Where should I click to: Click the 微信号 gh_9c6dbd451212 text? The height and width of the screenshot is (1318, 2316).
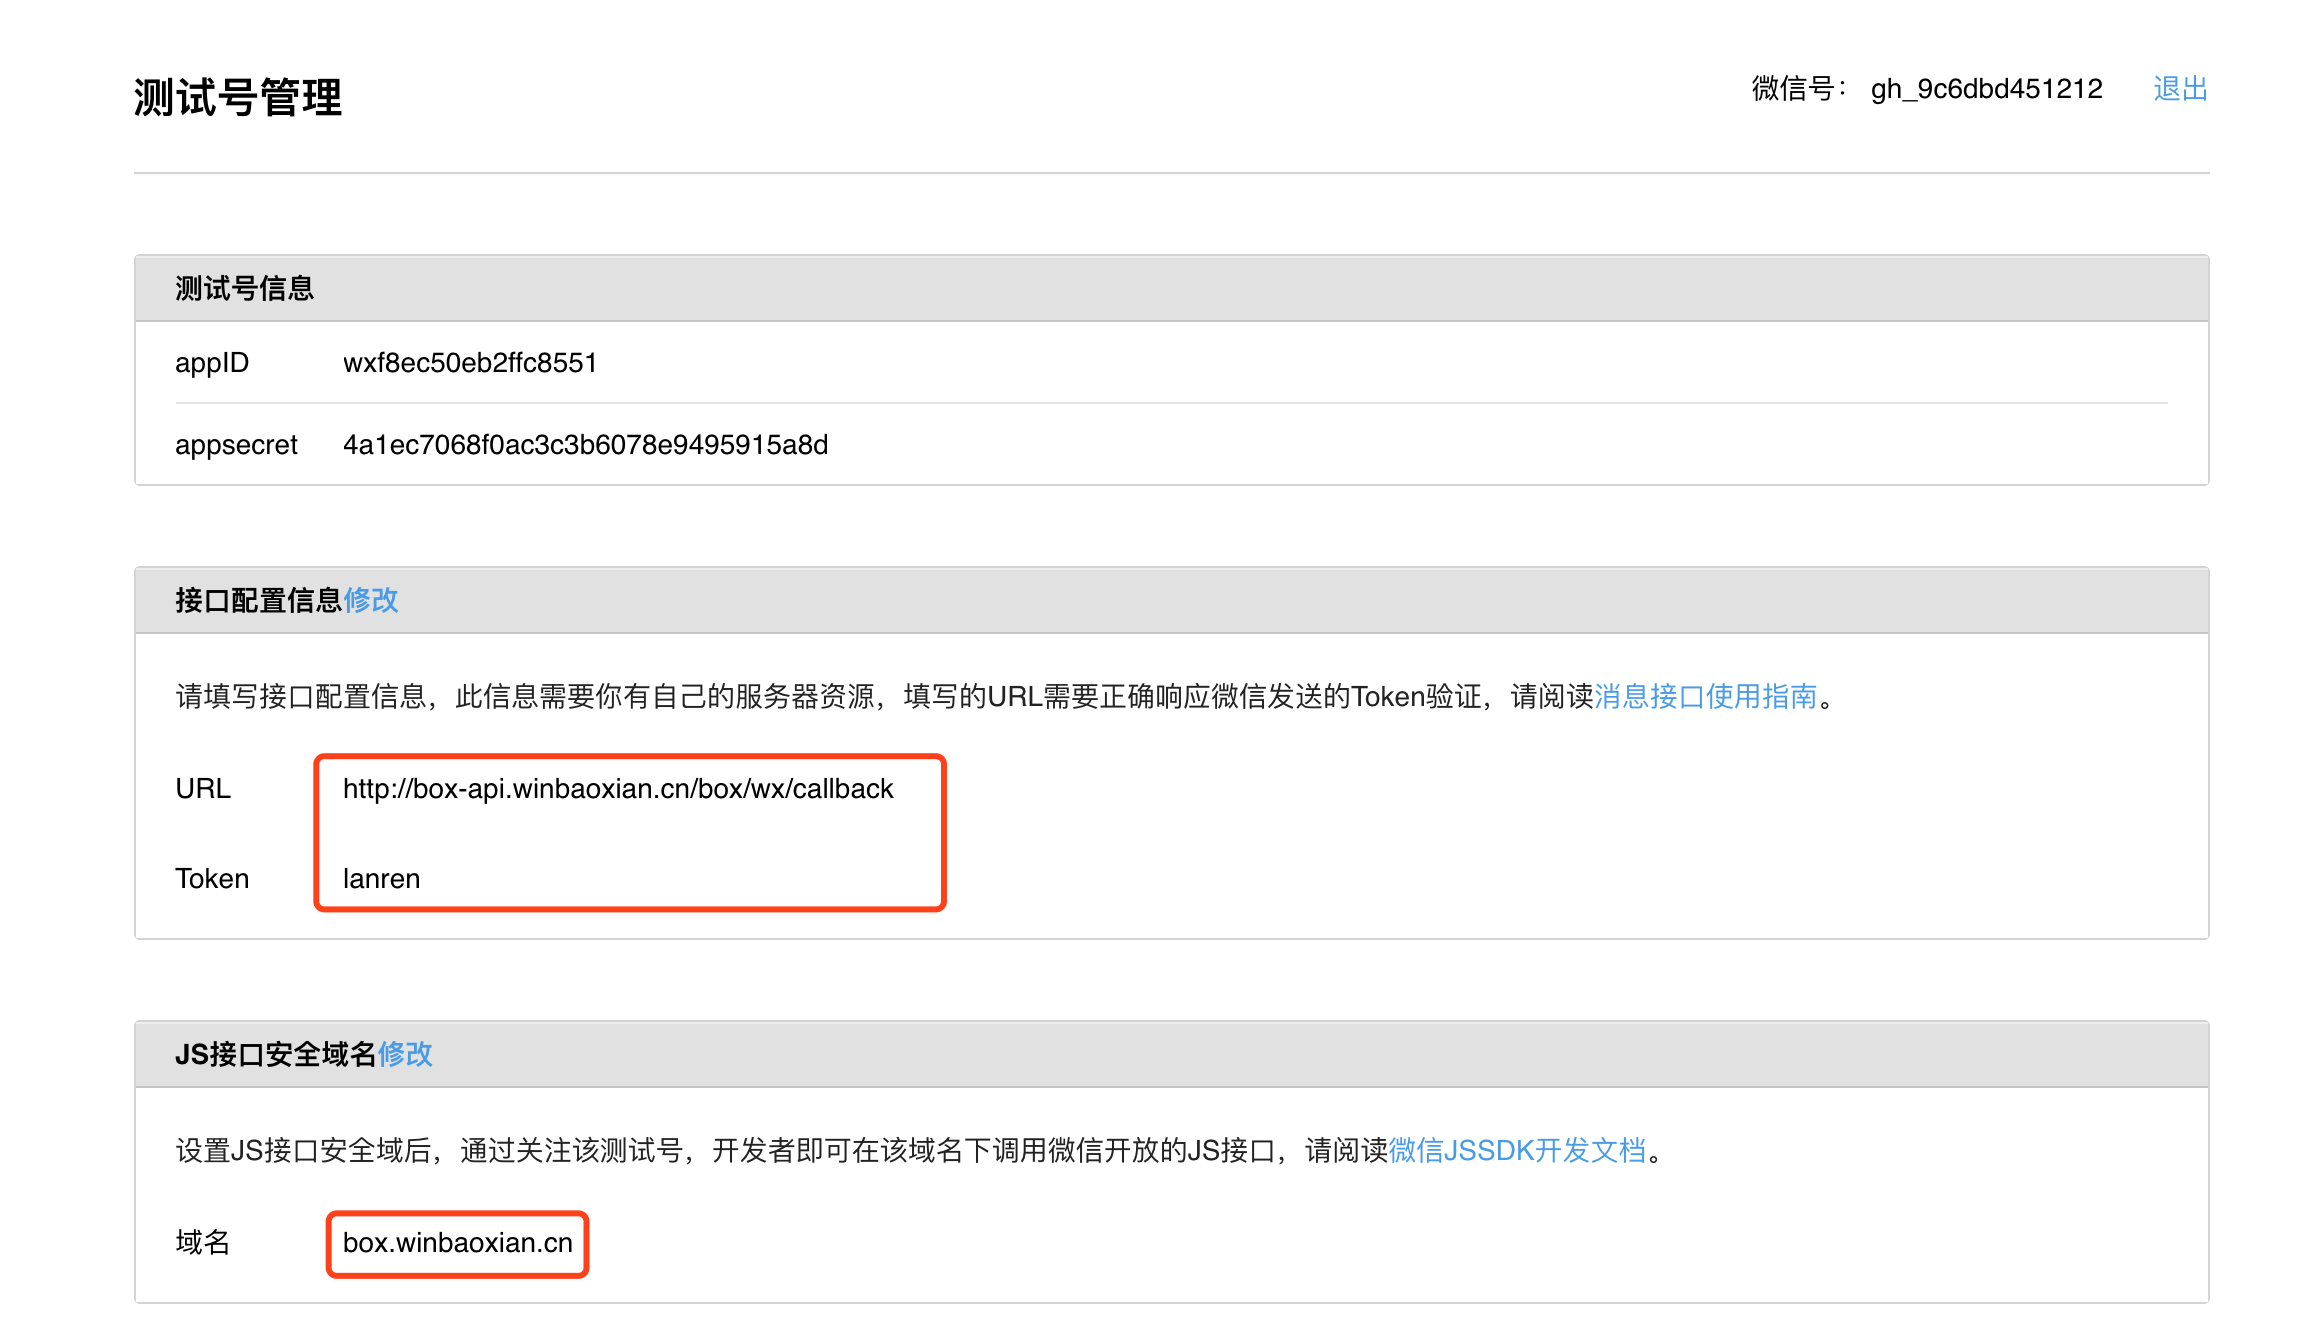pos(1986,89)
